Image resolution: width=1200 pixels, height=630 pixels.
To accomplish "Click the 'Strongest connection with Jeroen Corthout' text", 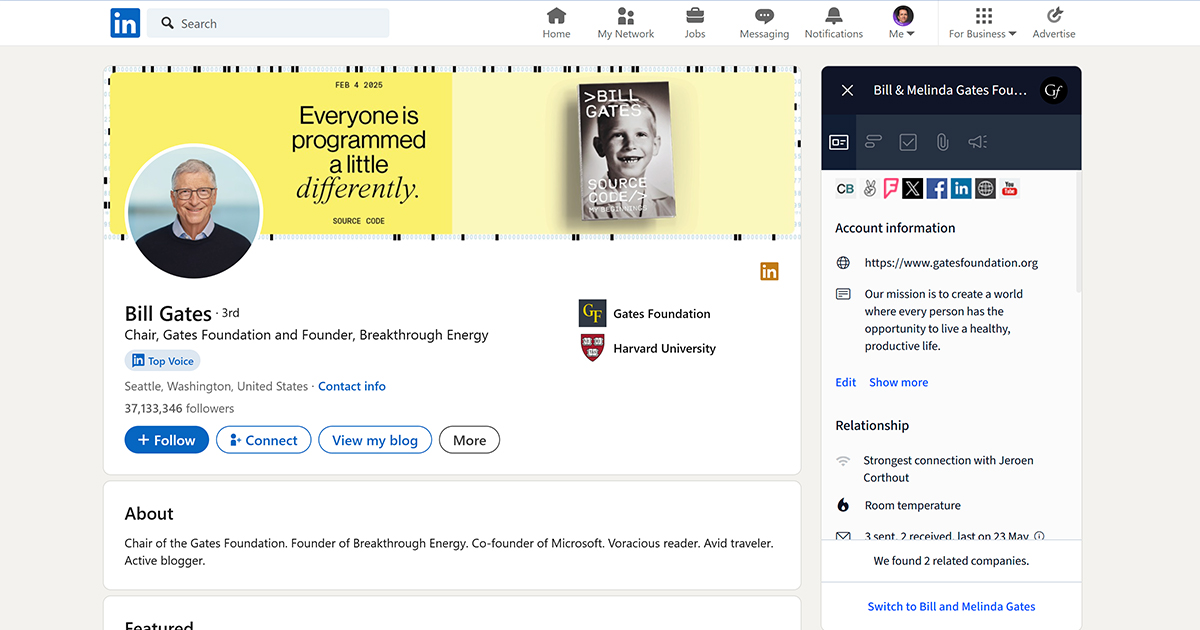I will pos(948,469).
